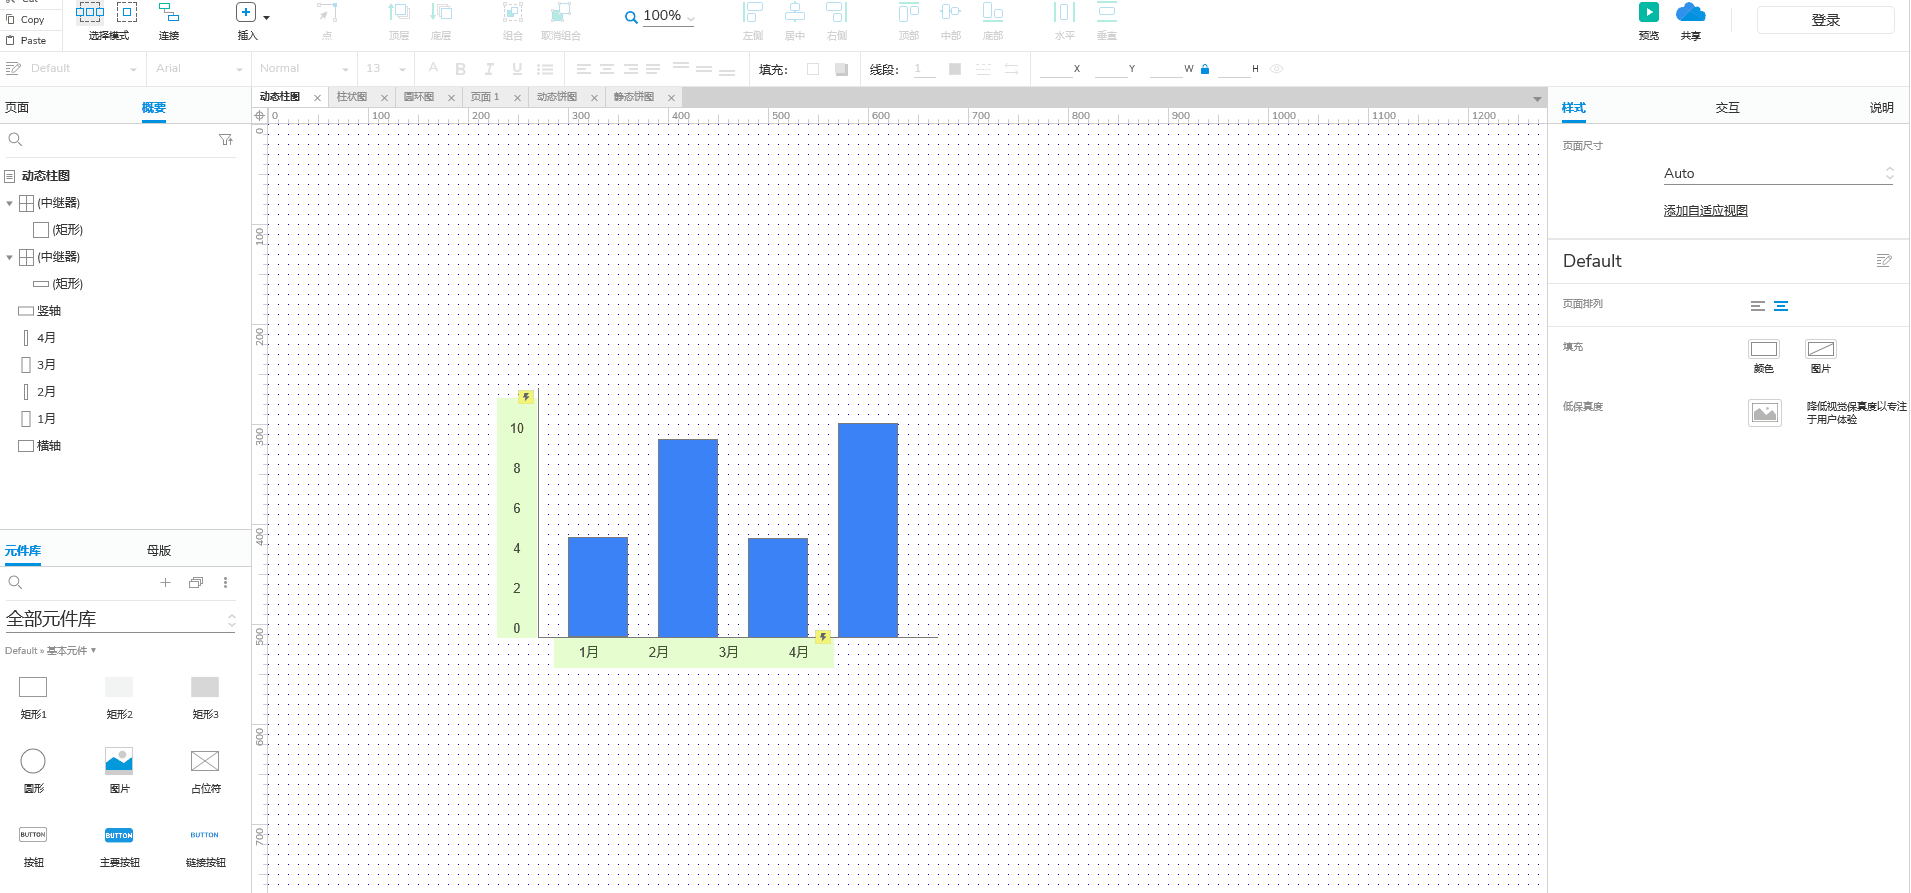Viewport: 1911px width, 893px height.
Task: Toggle the aspect ratio lock
Action: (x=1205, y=69)
